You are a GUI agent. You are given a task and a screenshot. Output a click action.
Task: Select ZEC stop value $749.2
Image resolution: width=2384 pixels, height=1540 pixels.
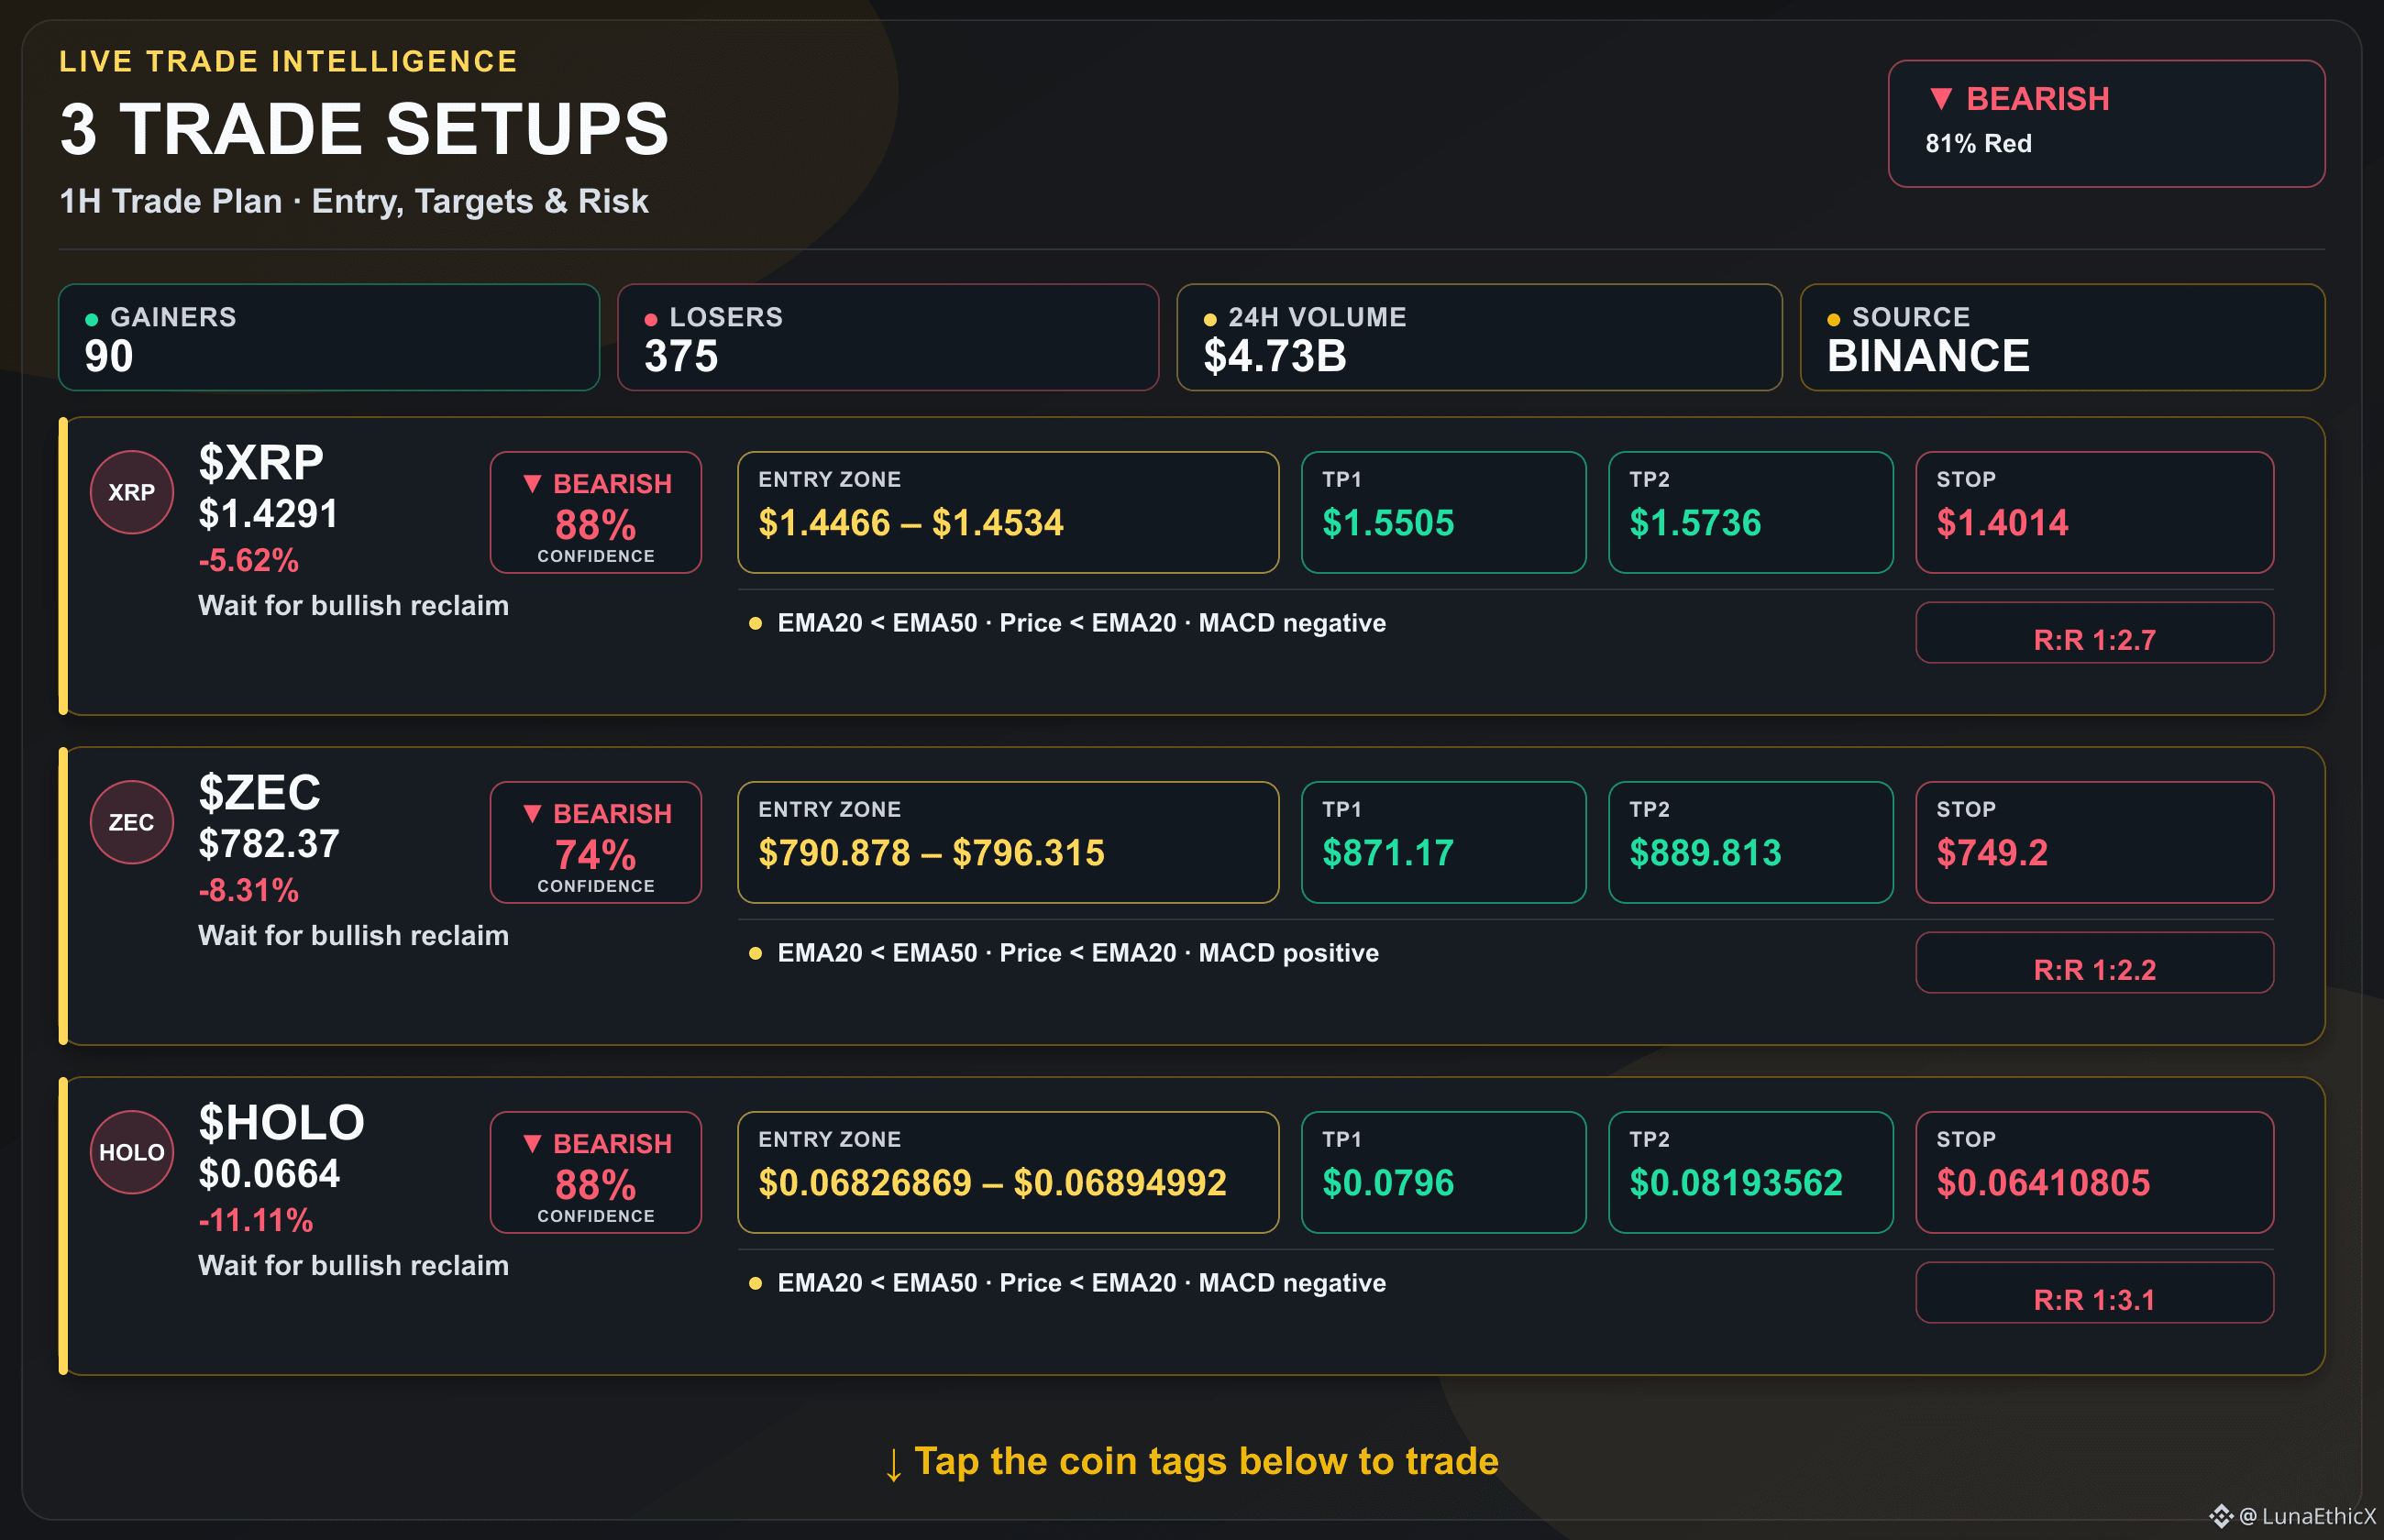click(x=2095, y=843)
